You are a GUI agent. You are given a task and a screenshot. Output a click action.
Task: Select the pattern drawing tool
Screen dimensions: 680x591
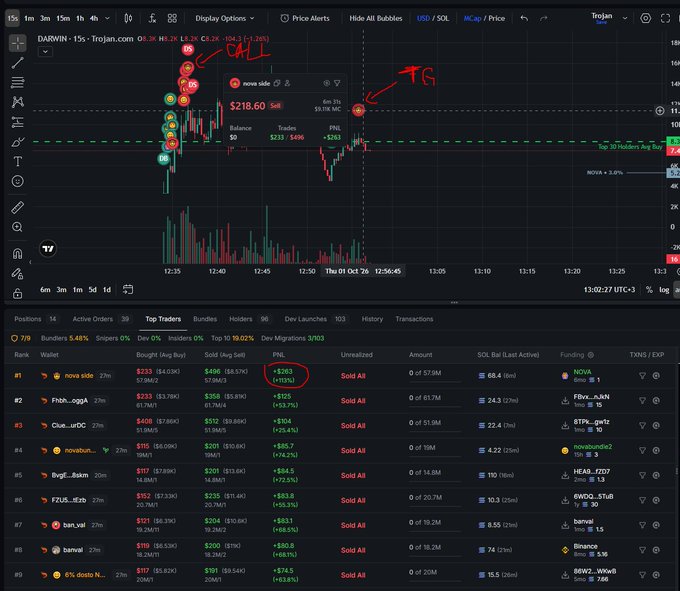[18, 102]
